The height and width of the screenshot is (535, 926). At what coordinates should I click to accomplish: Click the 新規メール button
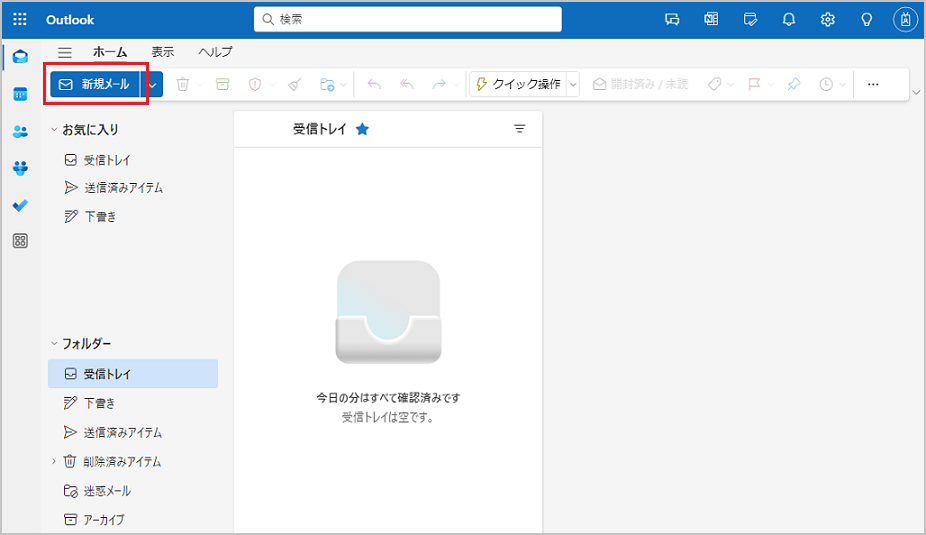coord(95,85)
